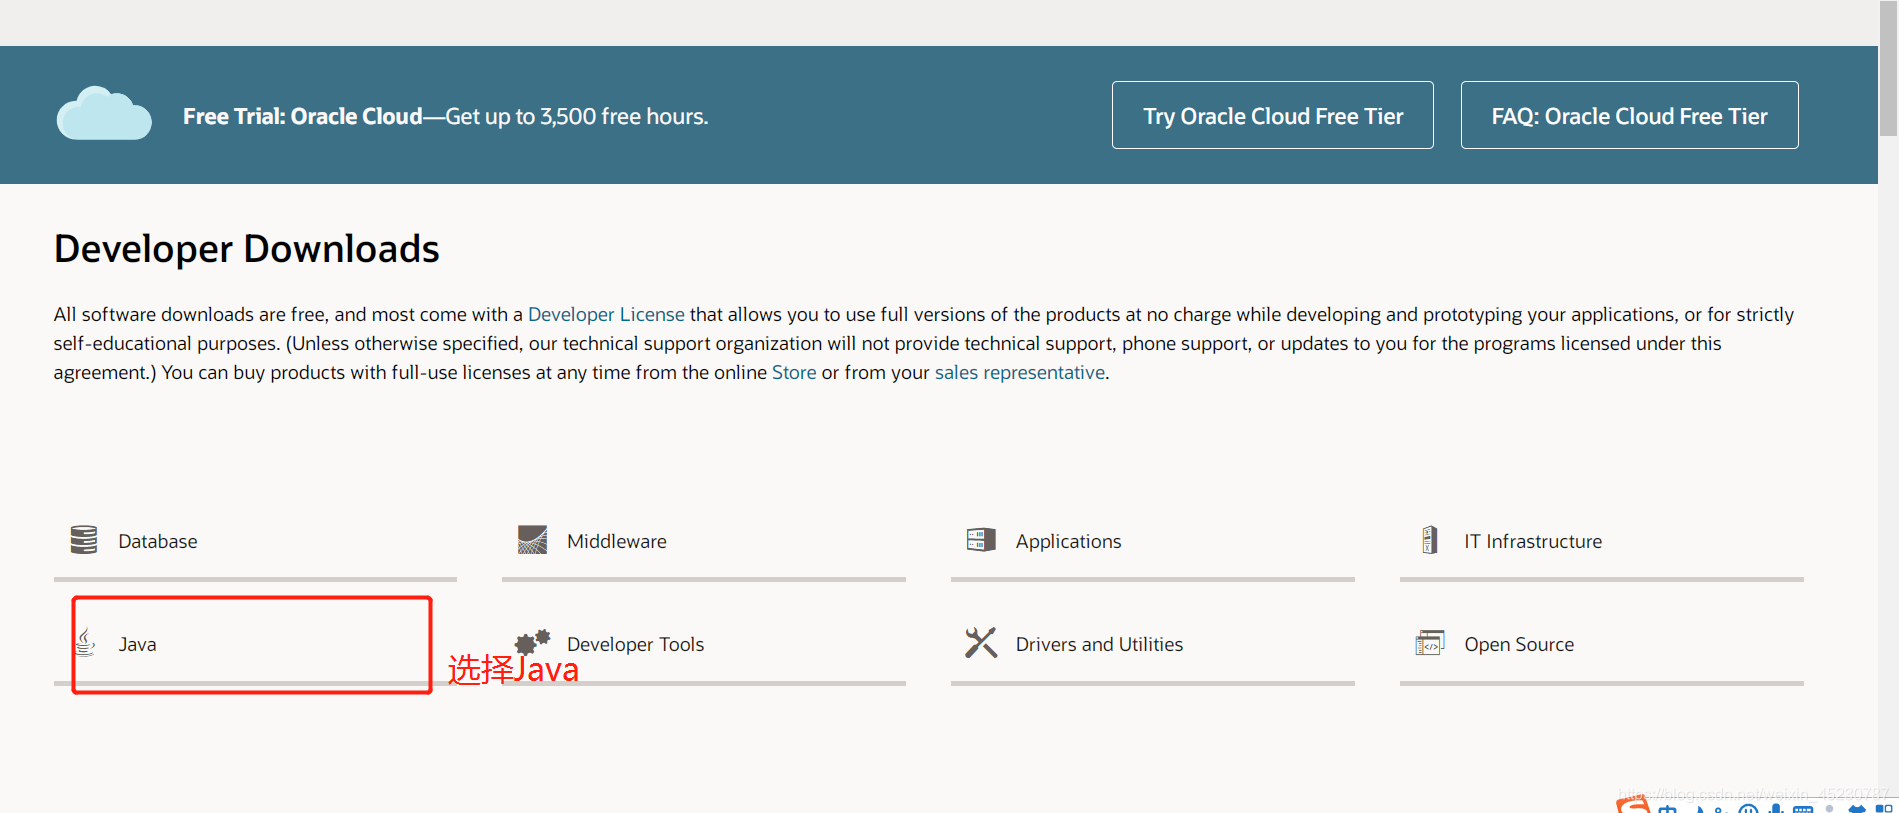Screen dimensions: 1899x813
Task: Open the Drivers and Utilities link
Action: point(1099,644)
